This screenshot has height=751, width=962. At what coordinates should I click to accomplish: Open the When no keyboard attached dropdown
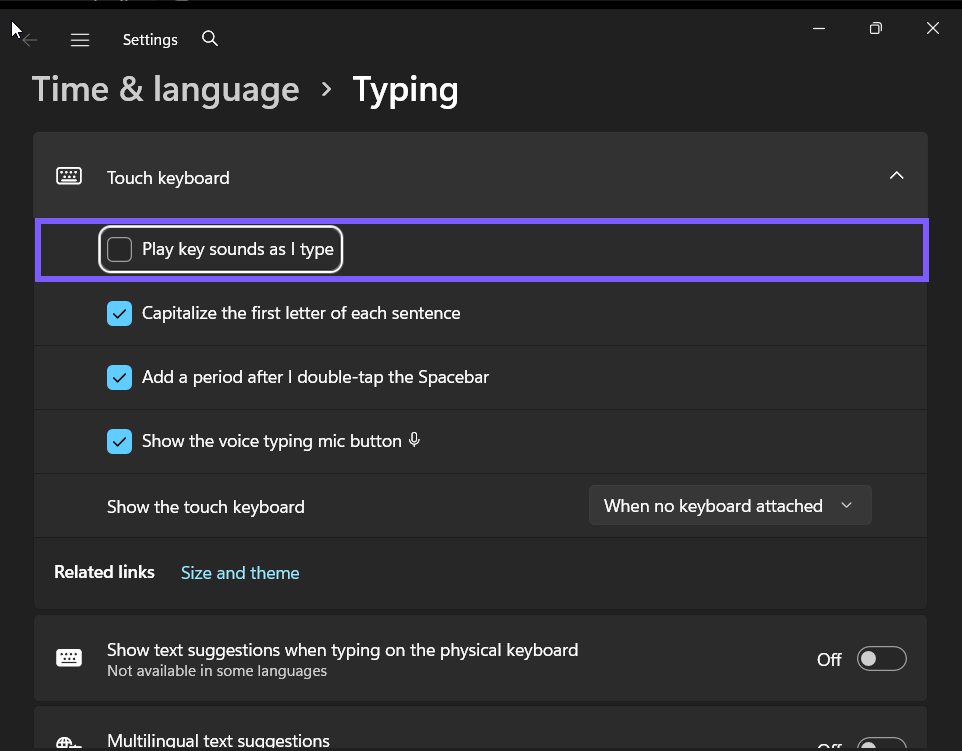[730, 506]
